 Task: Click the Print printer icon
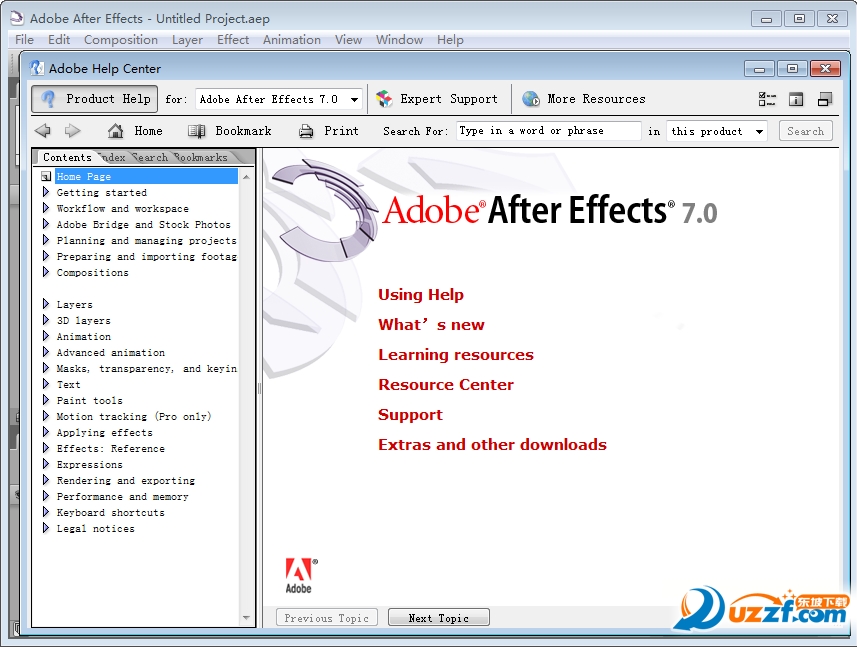click(x=306, y=131)
